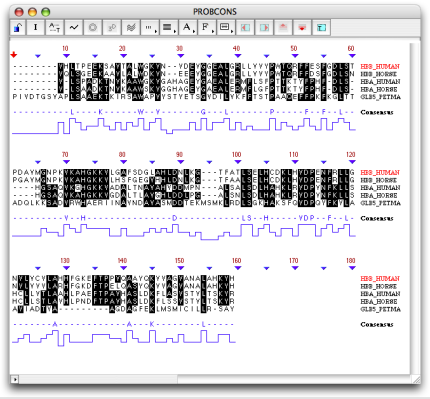Screen dimensions: 430x399
Task: Open the shading bars dropdown menu
Action: 169,27
